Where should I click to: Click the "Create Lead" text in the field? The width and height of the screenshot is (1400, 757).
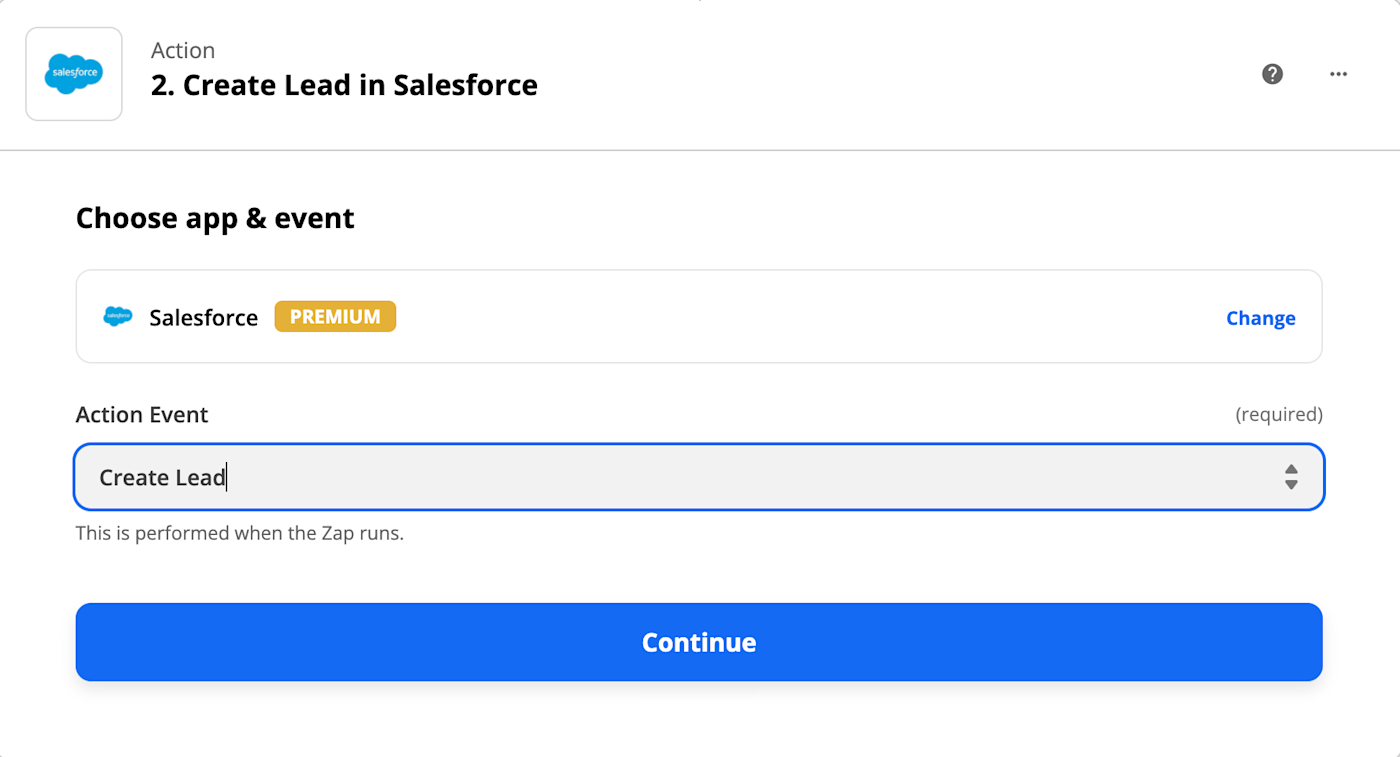click(x=162, y=477)
